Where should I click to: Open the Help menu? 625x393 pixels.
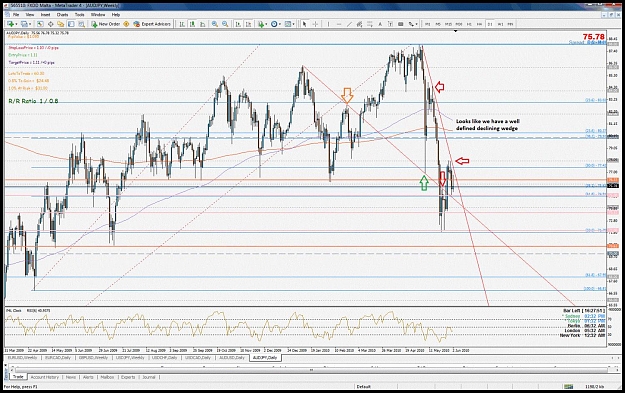click(x=116, y=15)
